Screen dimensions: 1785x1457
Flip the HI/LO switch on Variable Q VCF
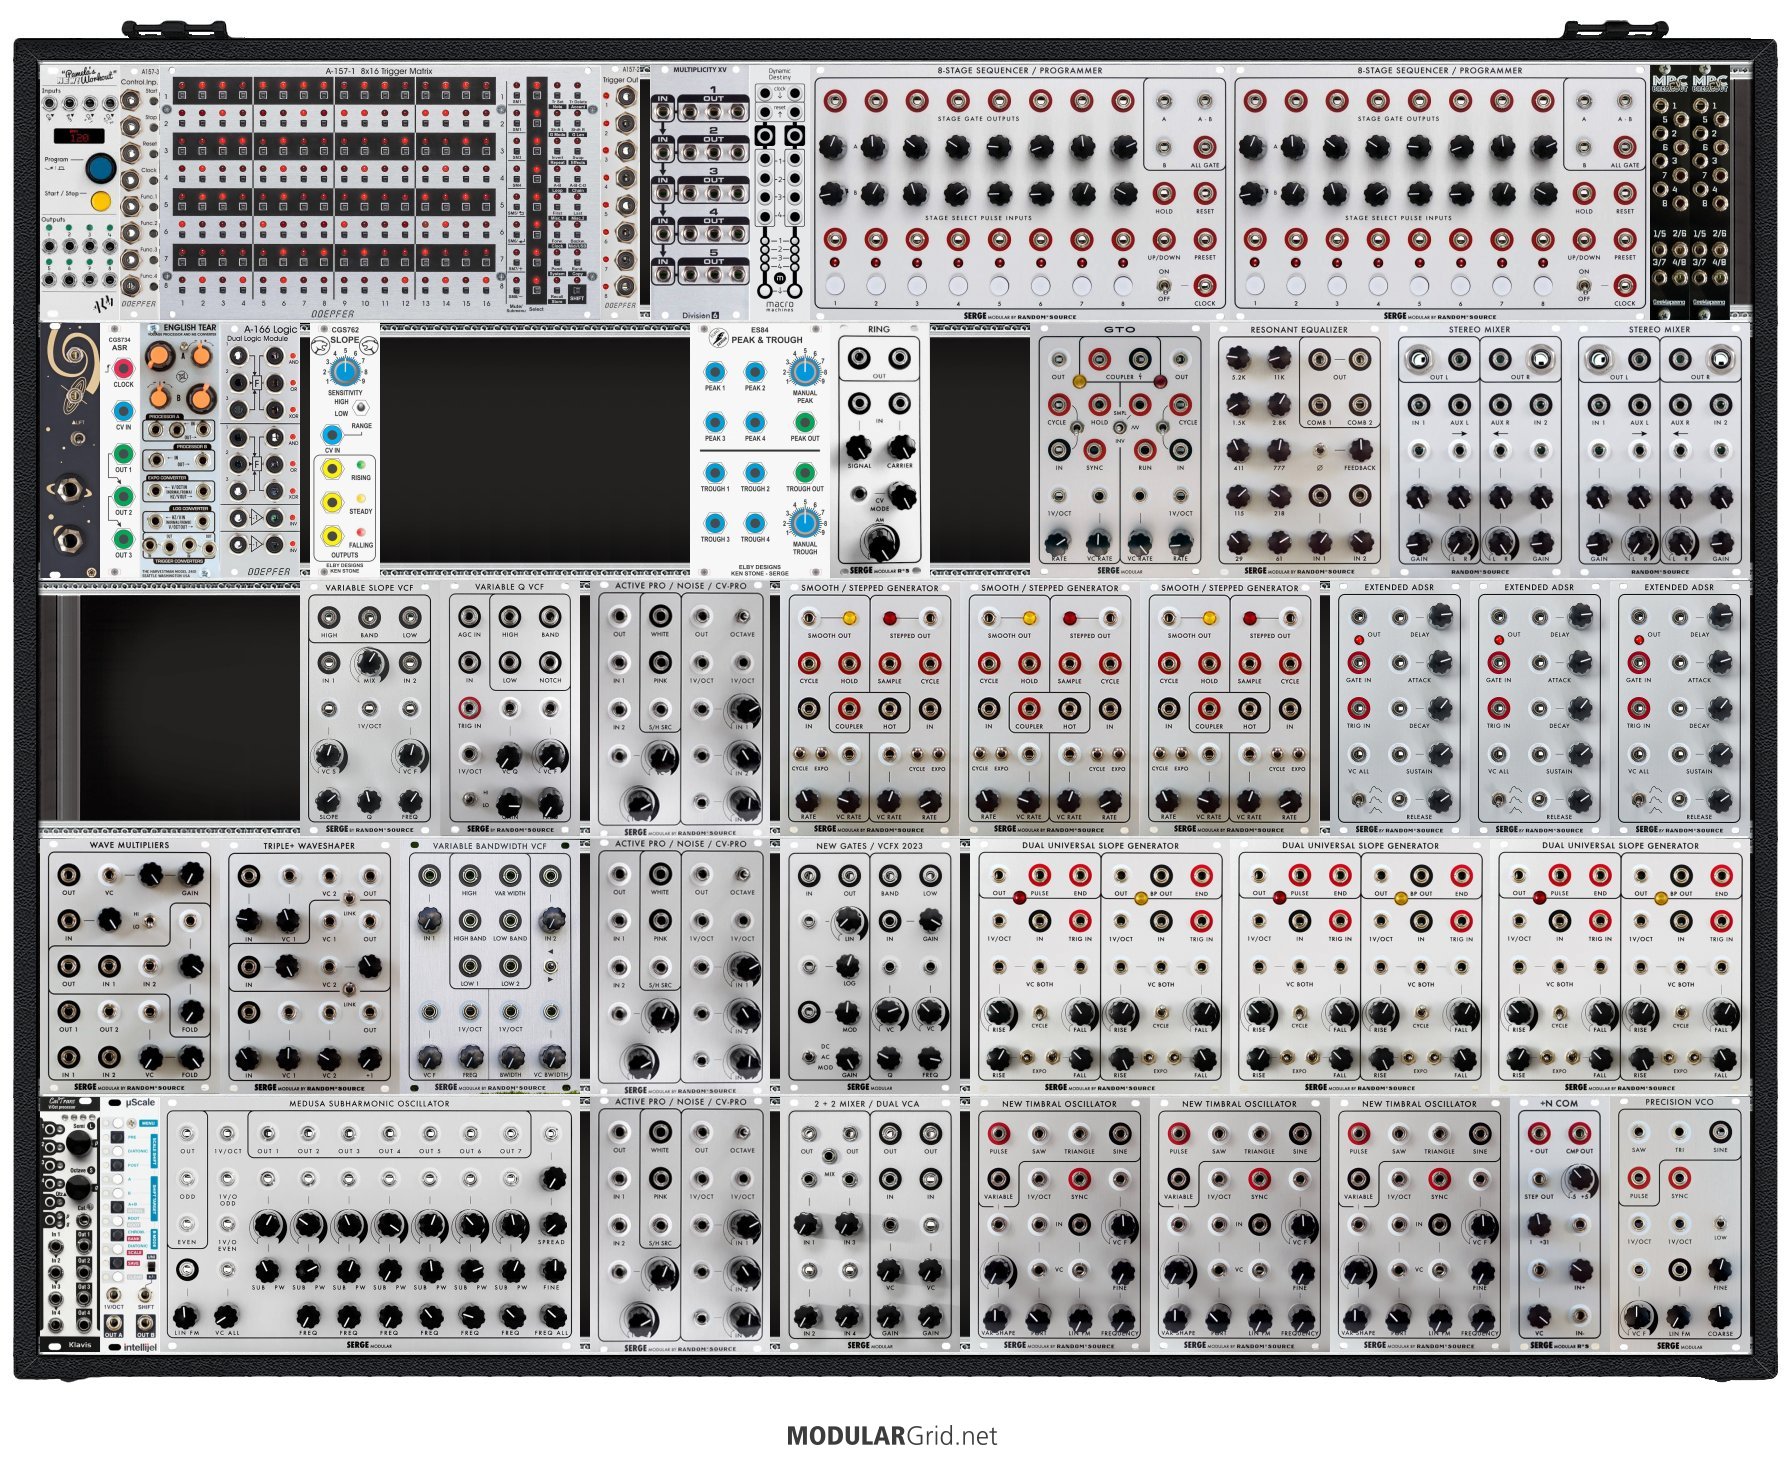[469, 799]
